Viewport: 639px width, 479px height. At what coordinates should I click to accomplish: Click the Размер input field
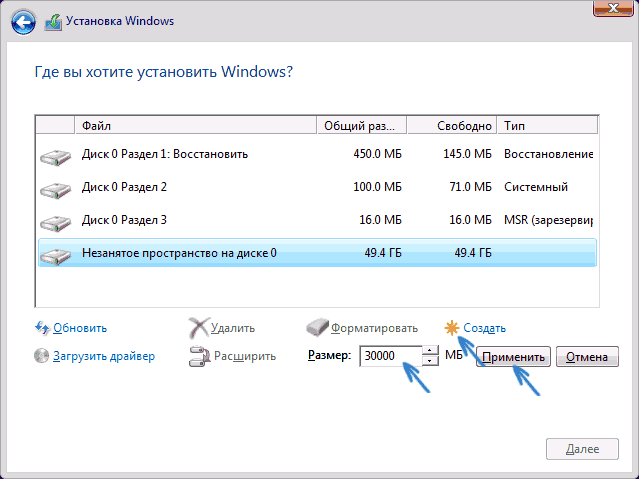click(391, 356)
